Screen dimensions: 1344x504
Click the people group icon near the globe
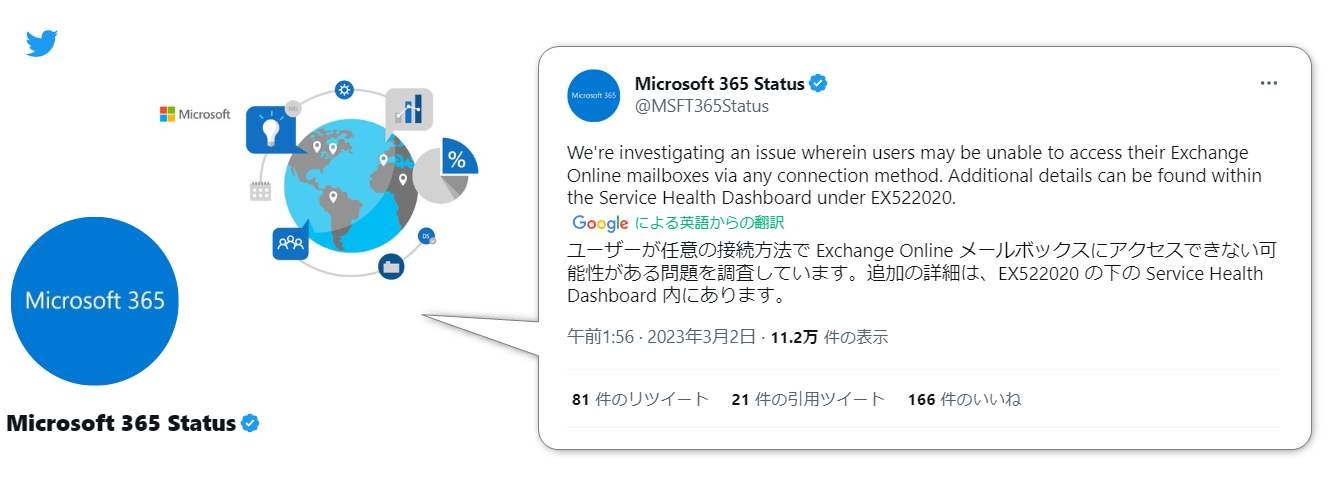click(290, 243)
